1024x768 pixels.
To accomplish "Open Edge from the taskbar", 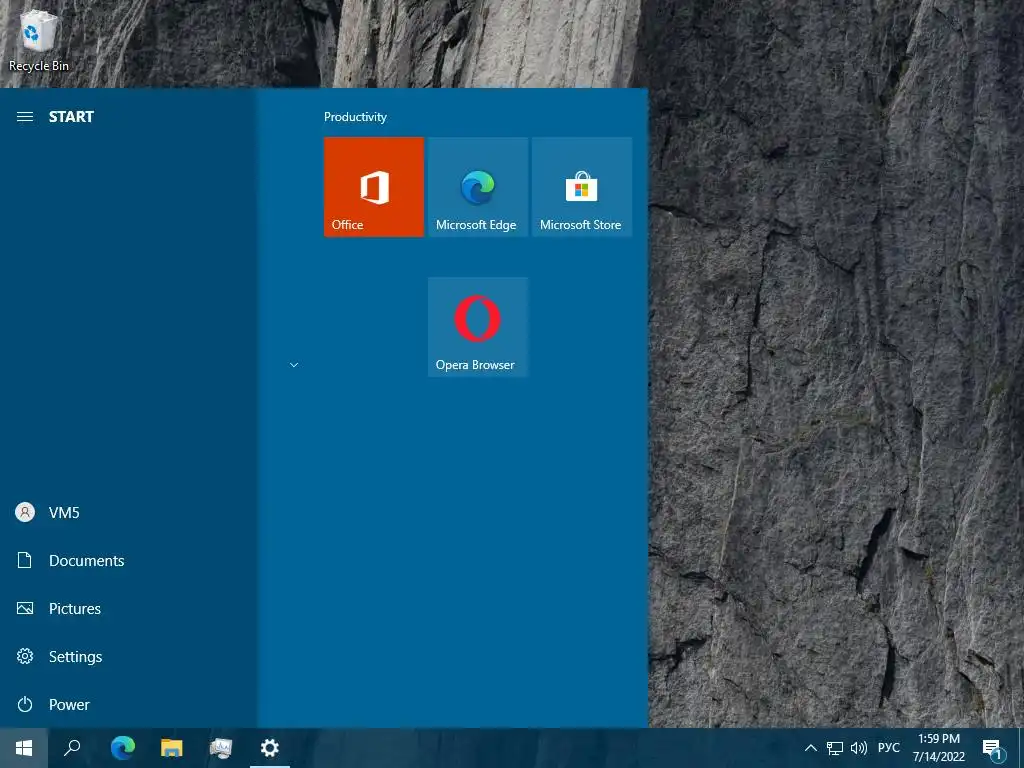I will pos(123,748).
